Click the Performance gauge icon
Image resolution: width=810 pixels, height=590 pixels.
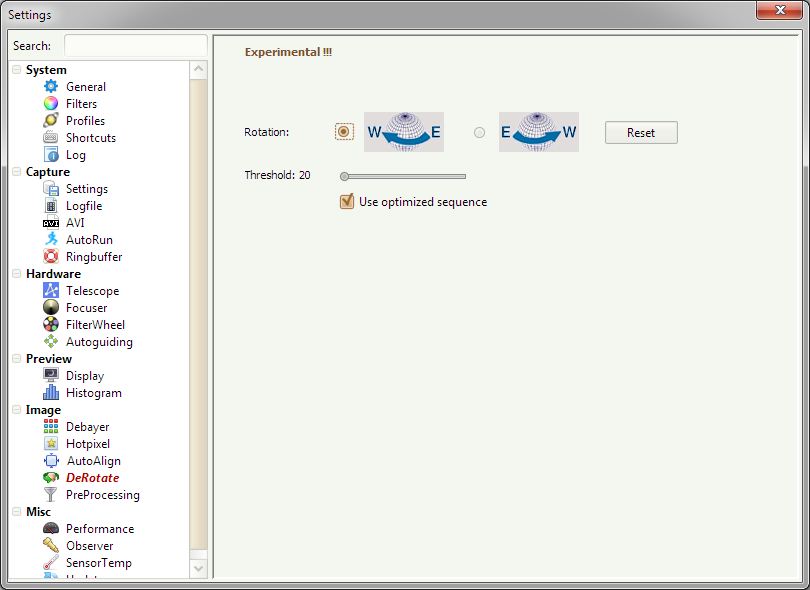point(51,529)
